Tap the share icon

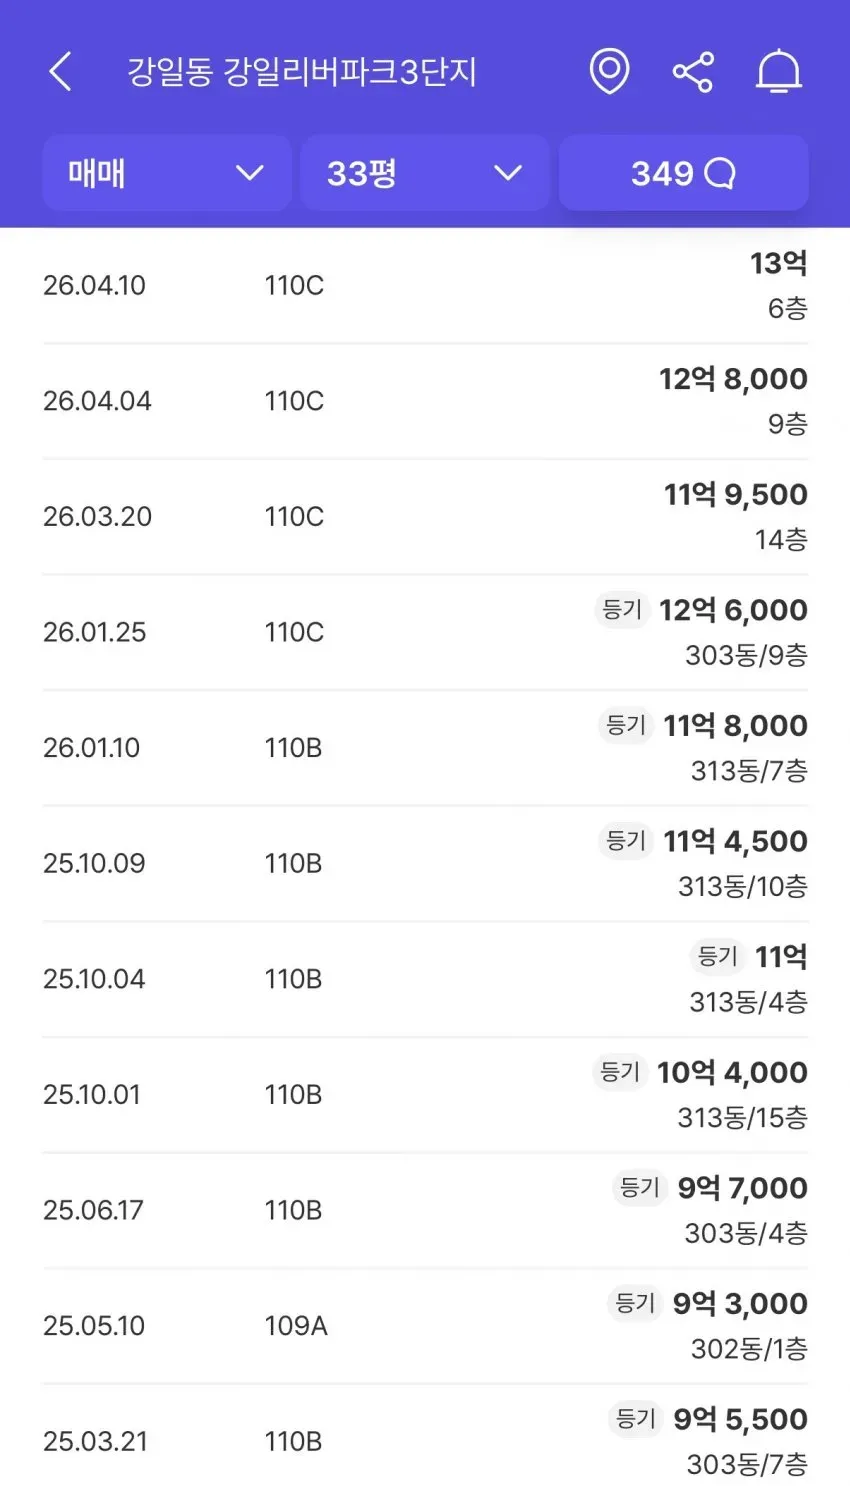pyautogui.click(x=693, y=72)
